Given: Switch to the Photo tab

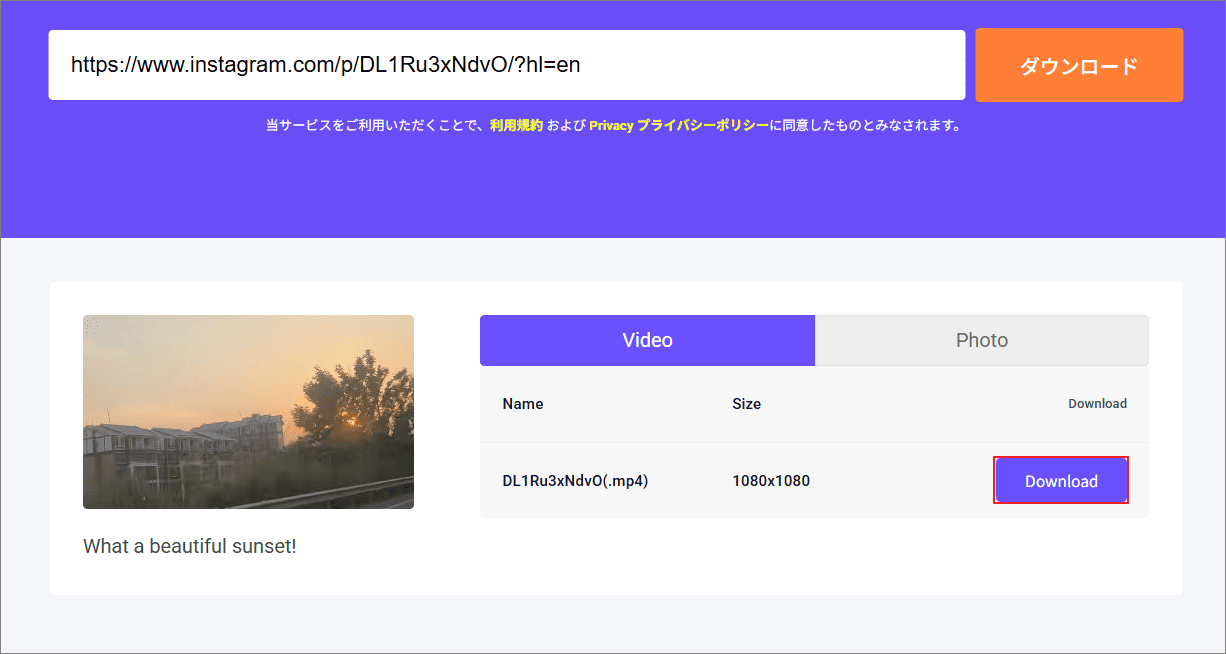Looking at the screenshot, I should point(981,340).
